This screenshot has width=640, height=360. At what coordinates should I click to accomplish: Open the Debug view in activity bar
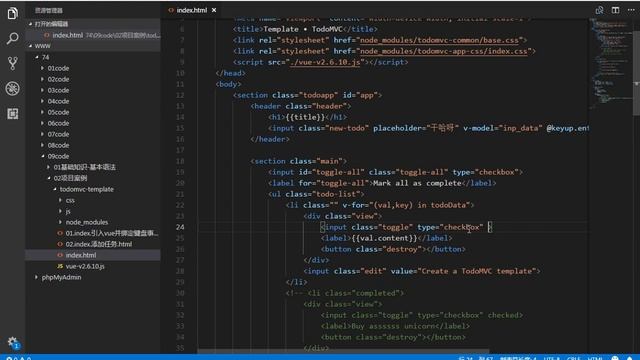(x=12, y=88)
